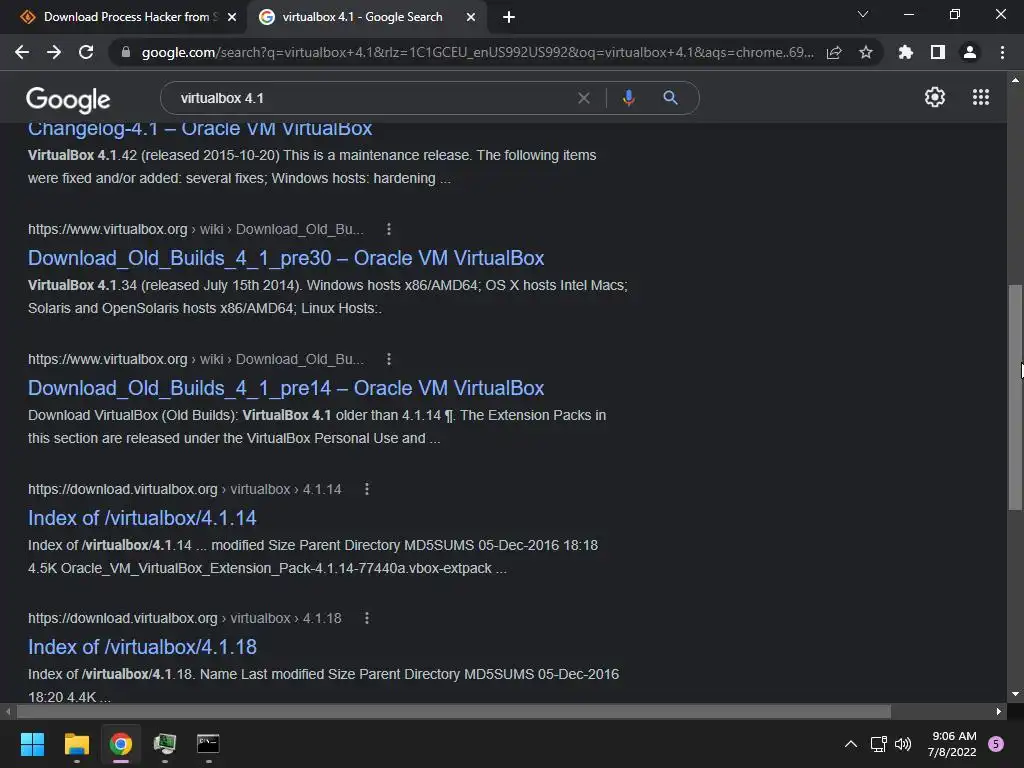Open Chrome profile avatar
Image resolution: width=1024 pixels, height=768 pixels.
(970, 52)
